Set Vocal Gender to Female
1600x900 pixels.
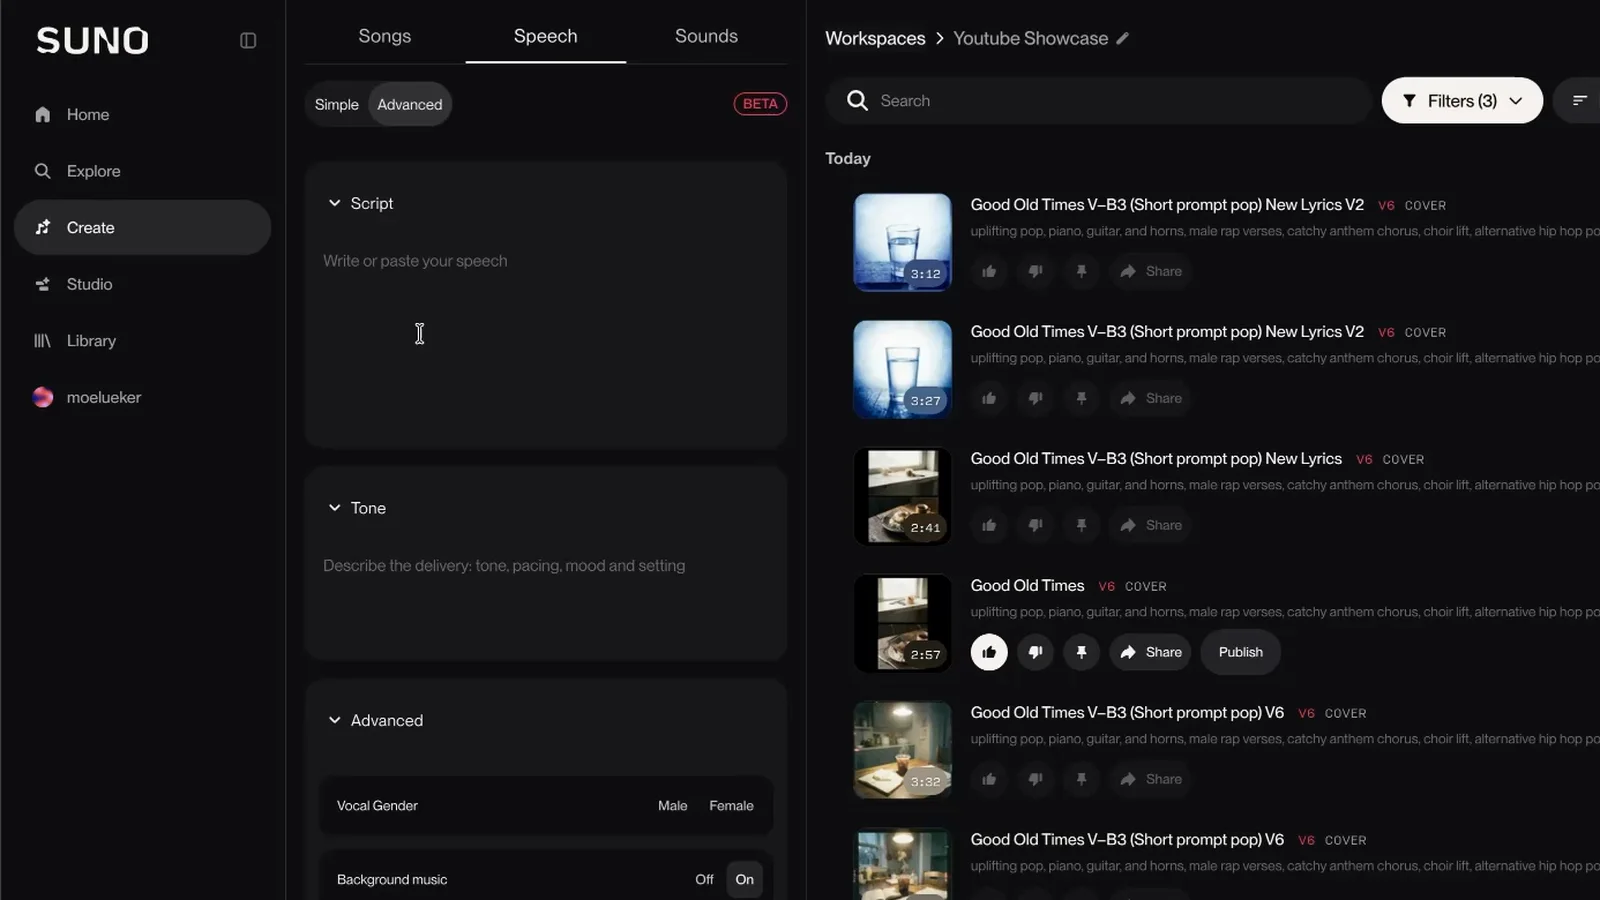pos(731,806)
